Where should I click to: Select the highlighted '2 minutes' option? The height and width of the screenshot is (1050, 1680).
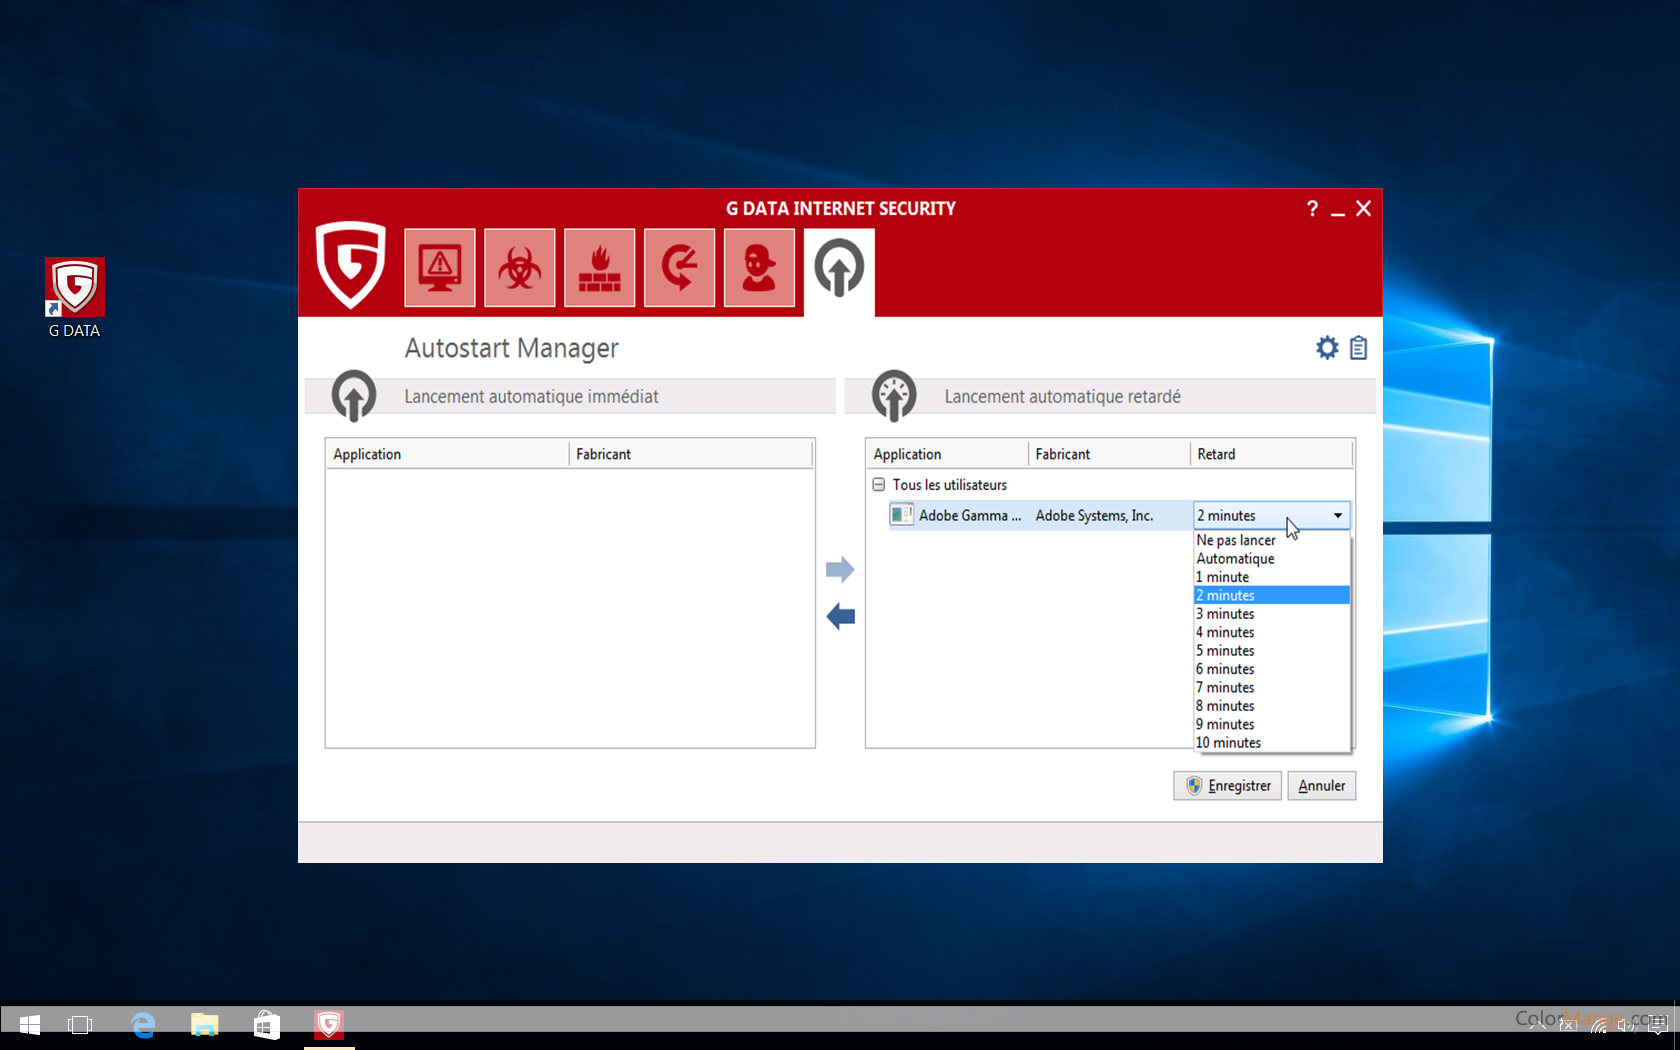coord(1272,595)
